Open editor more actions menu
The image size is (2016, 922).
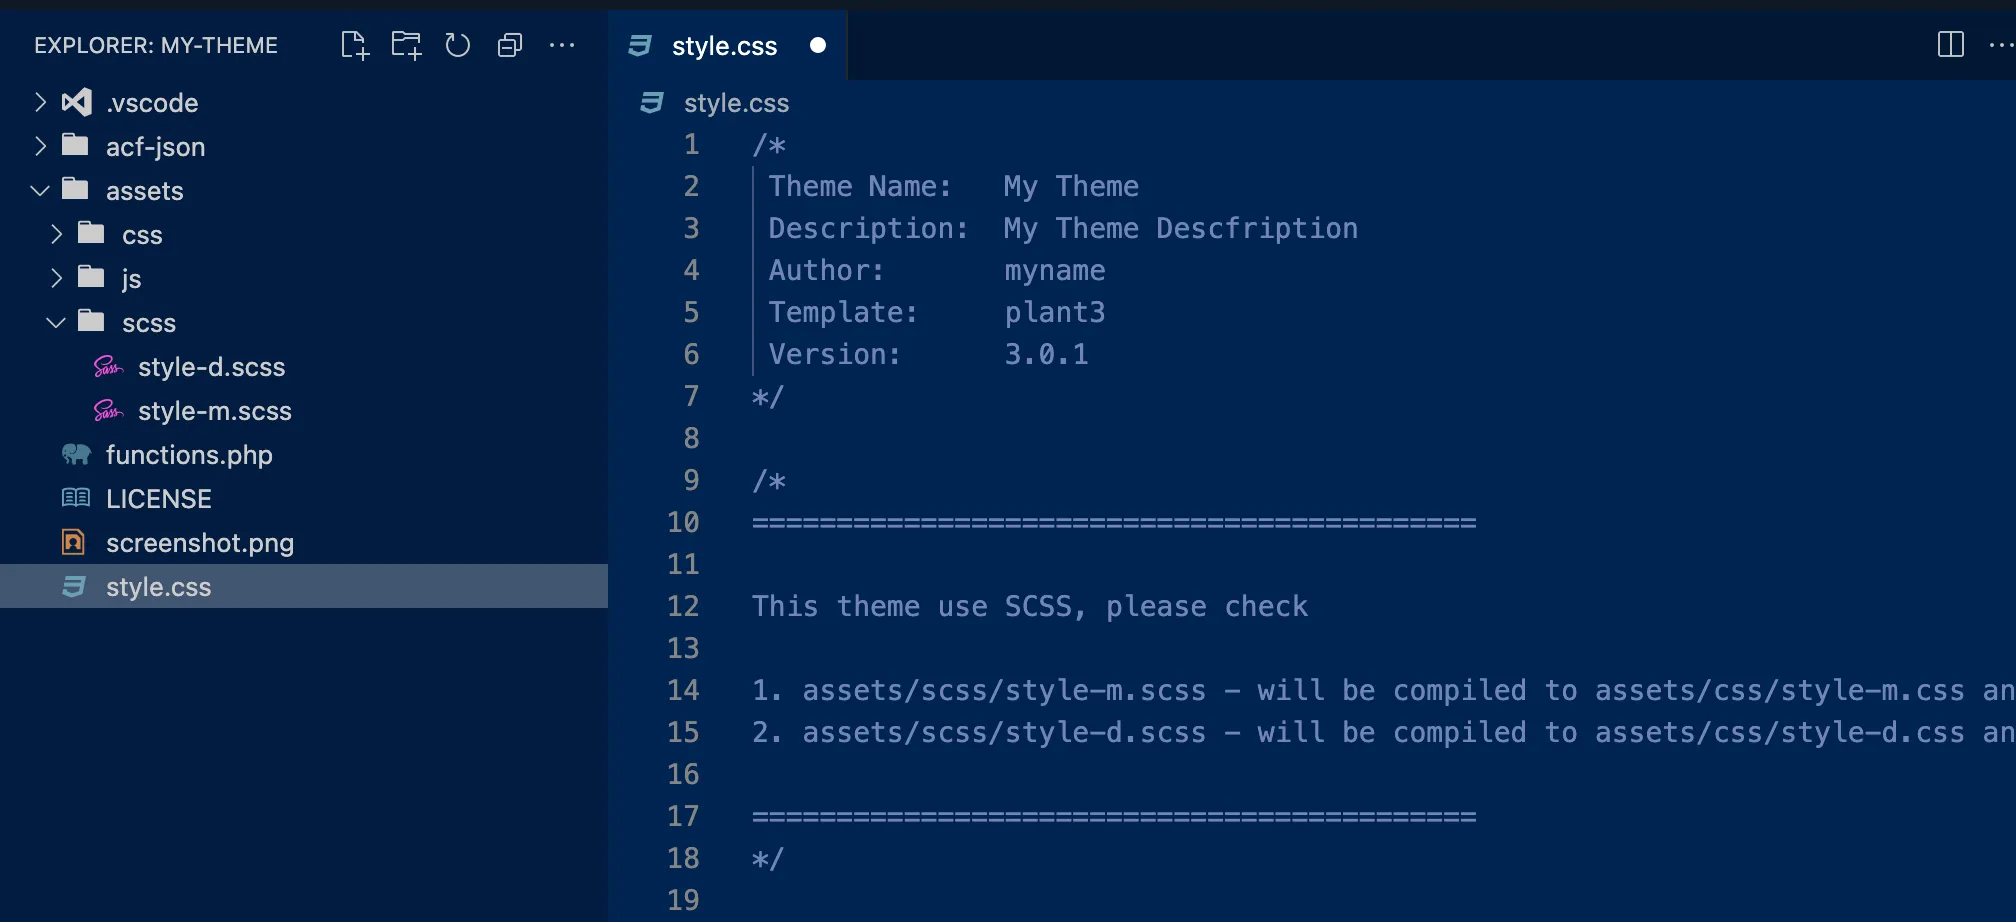(x=2001, y=45)
